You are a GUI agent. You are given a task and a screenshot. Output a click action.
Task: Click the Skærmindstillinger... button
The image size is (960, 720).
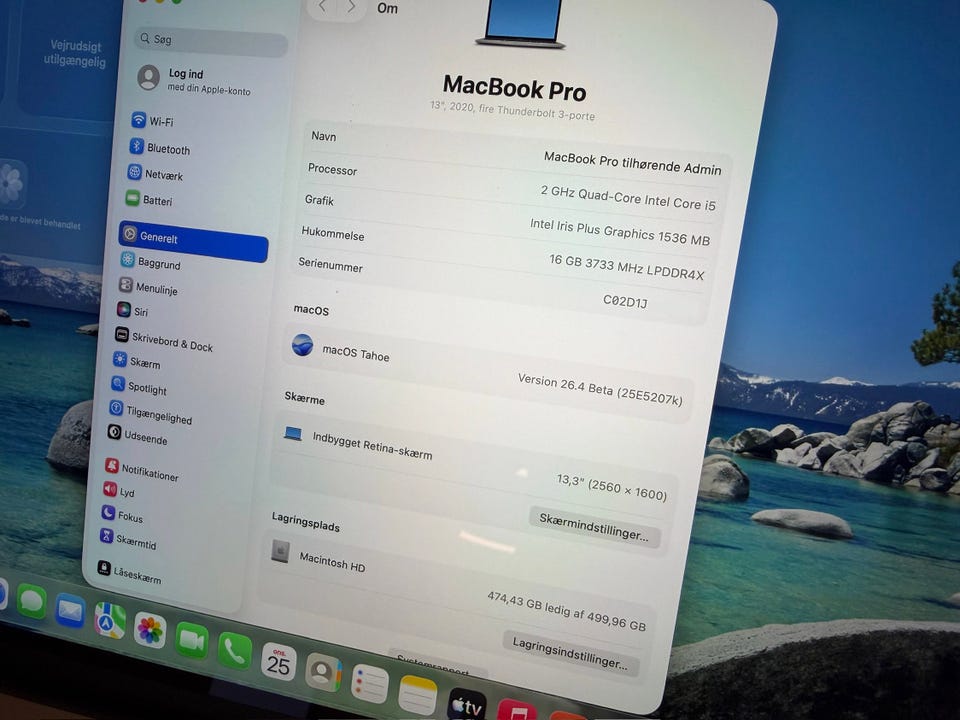pos(594,527)
